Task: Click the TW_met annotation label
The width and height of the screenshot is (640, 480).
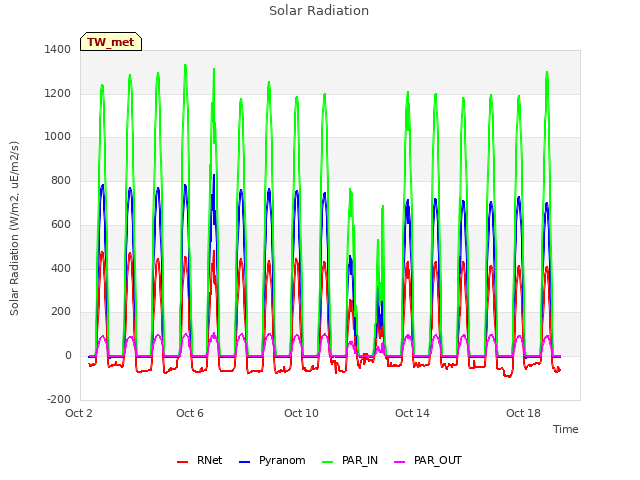Action: (x=111, y=42)
